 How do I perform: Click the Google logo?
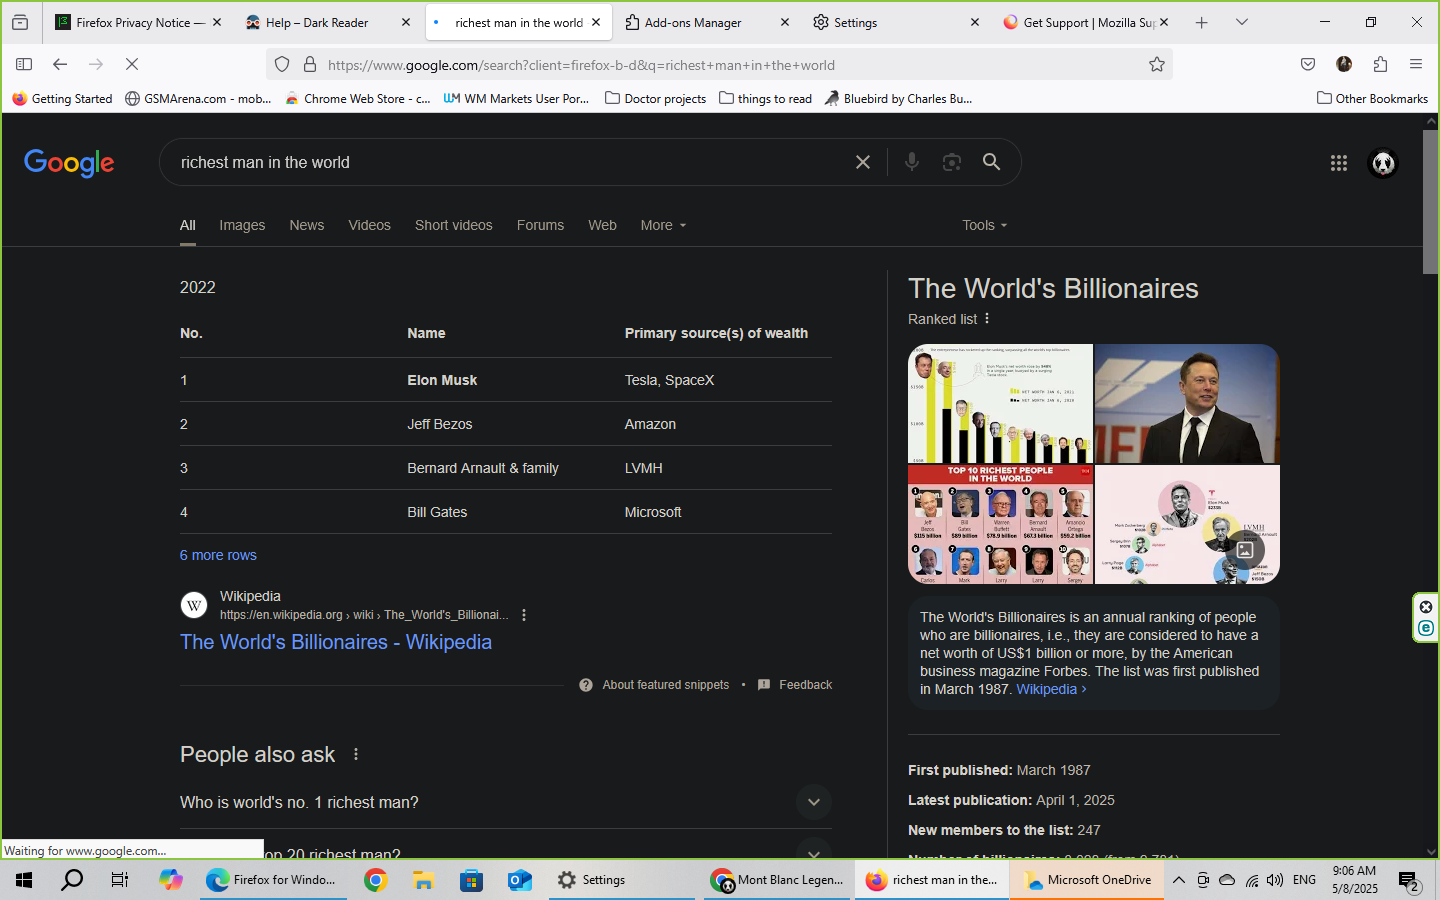coord(69,162)
